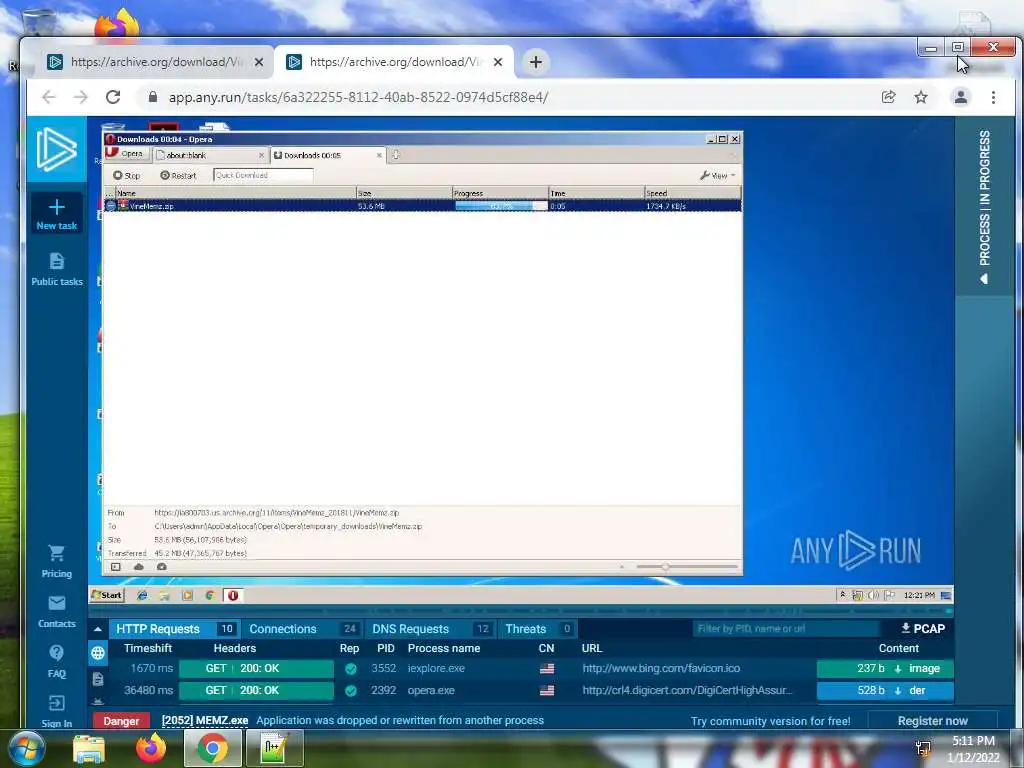Close the about:blank Opera tab

261,155
